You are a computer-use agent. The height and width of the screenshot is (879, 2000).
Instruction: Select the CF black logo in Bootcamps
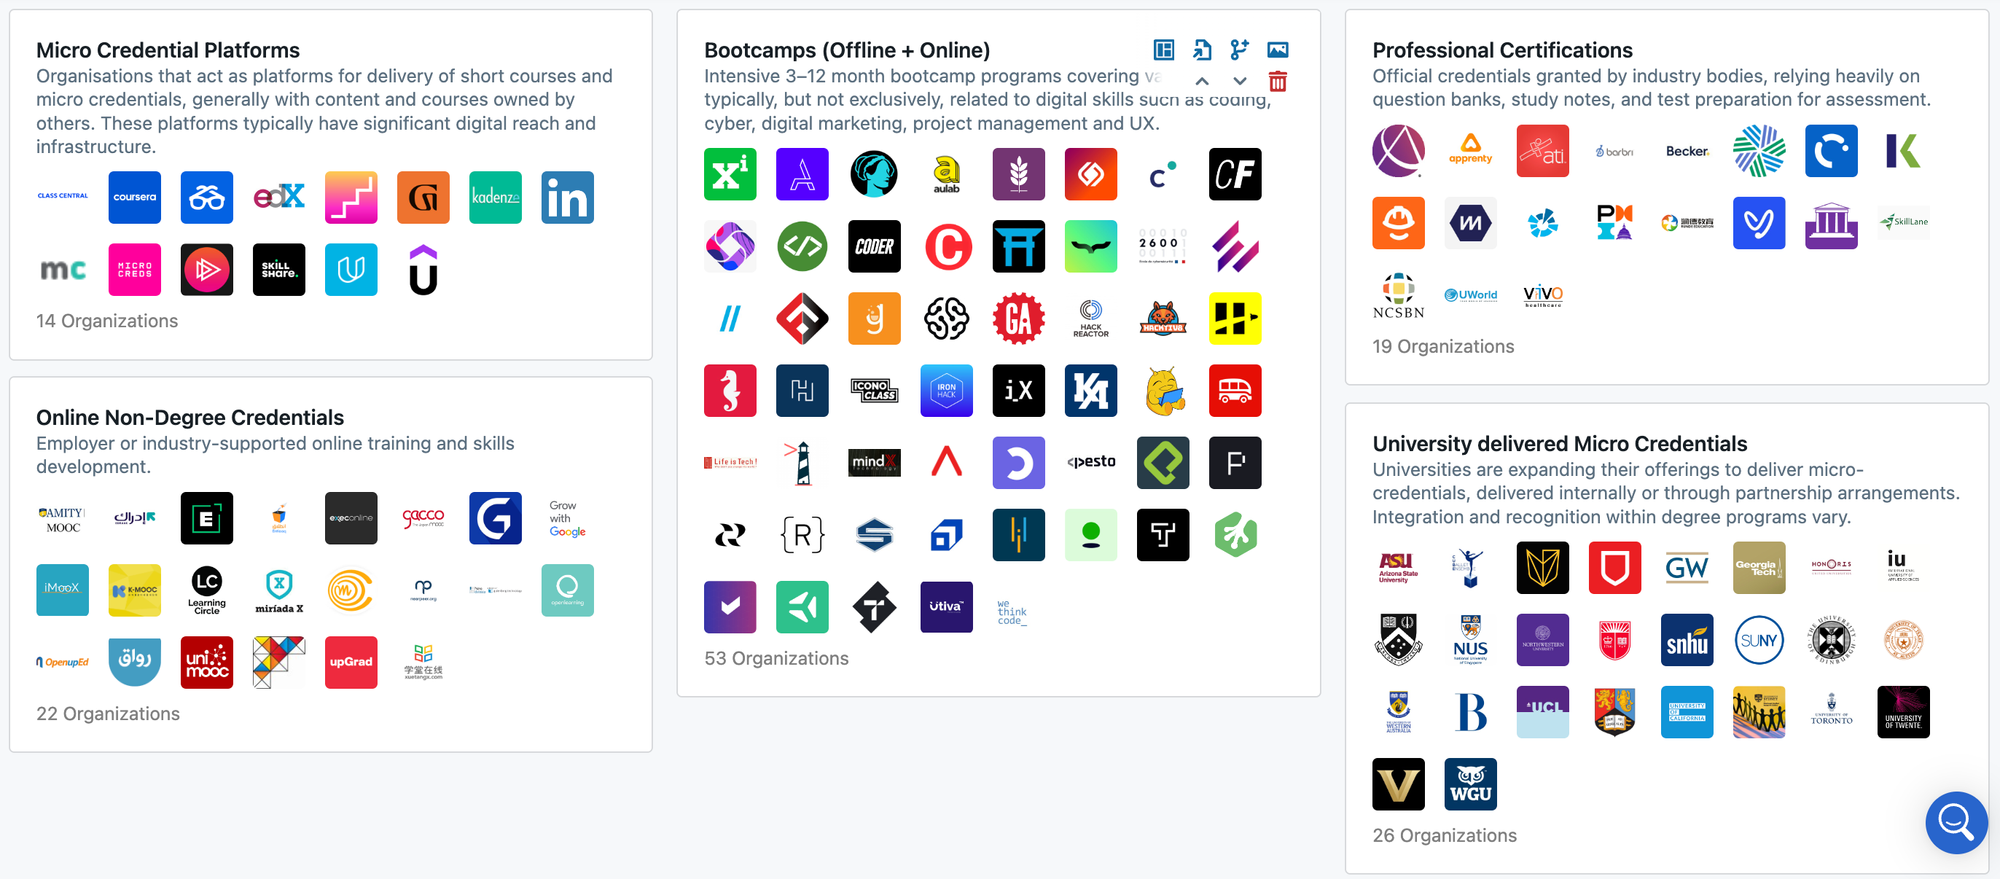pyautogui.click(x=1235, y=174)
